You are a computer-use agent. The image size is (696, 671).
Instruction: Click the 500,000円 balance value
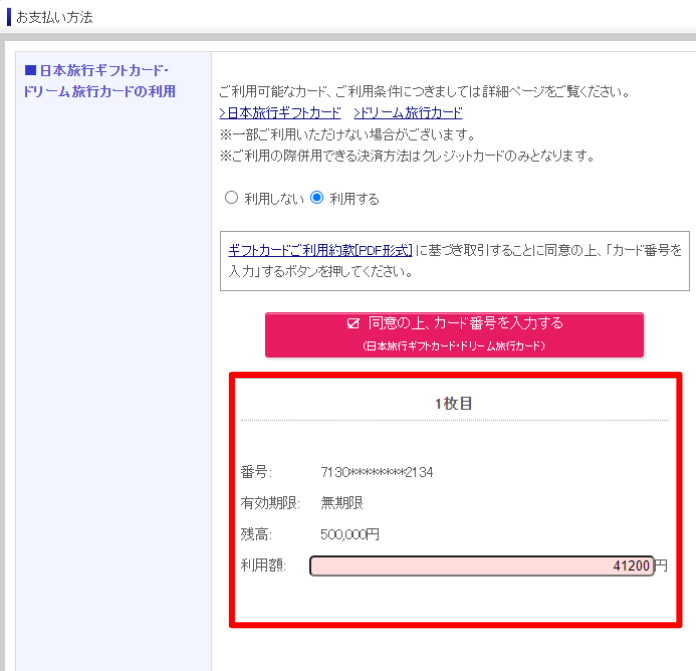tap(350, 534)
